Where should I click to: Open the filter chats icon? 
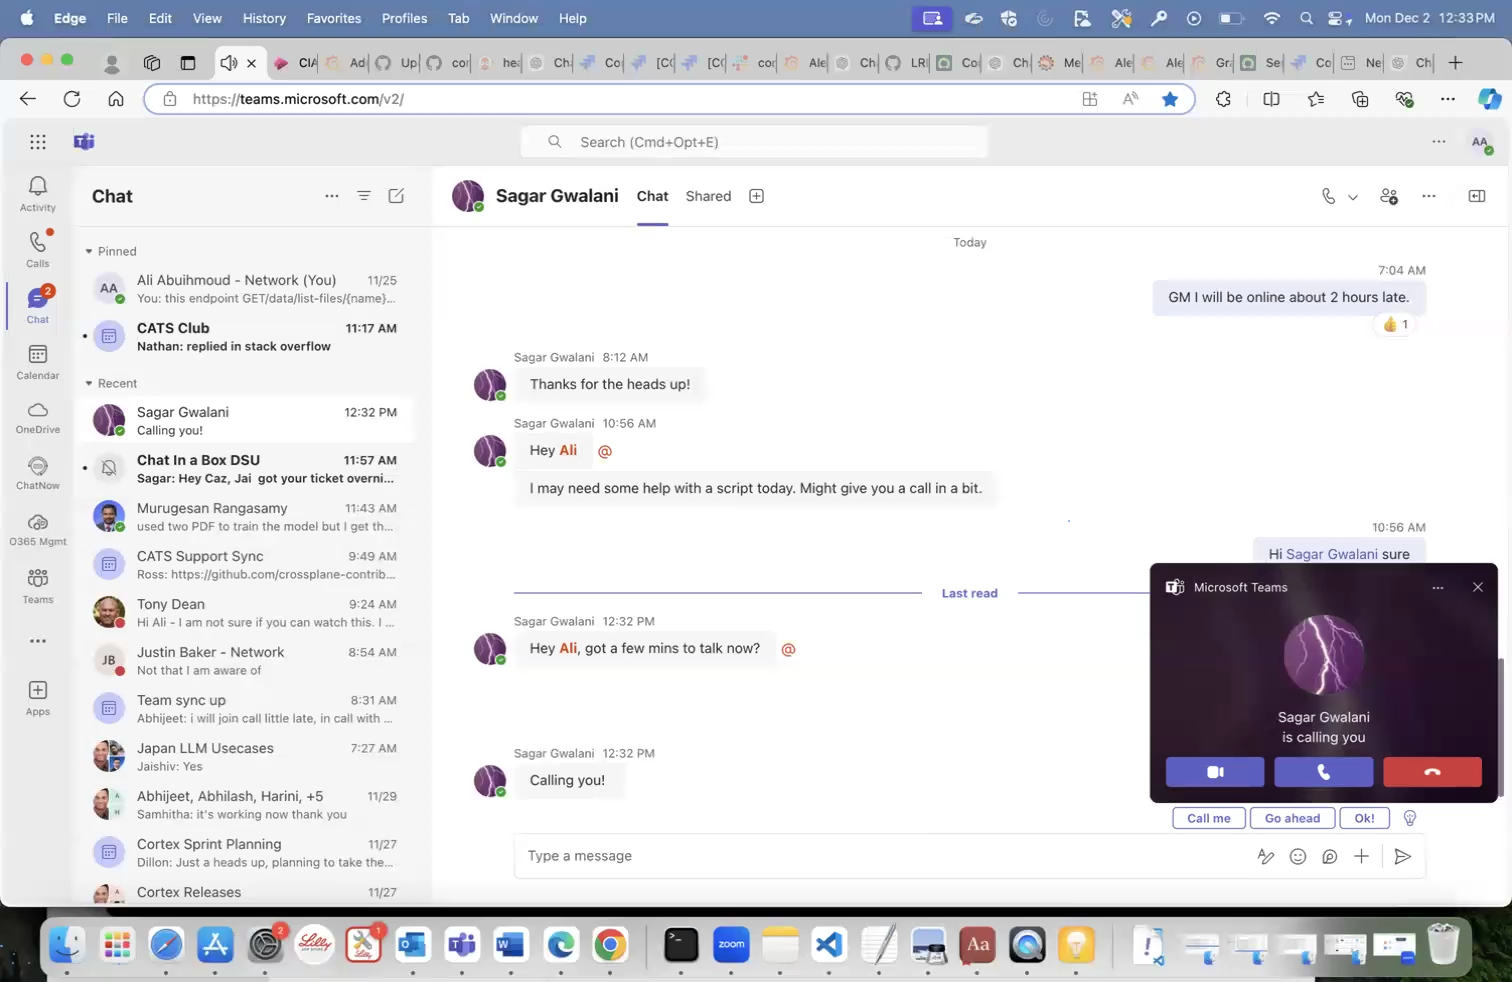pos(364,196)
